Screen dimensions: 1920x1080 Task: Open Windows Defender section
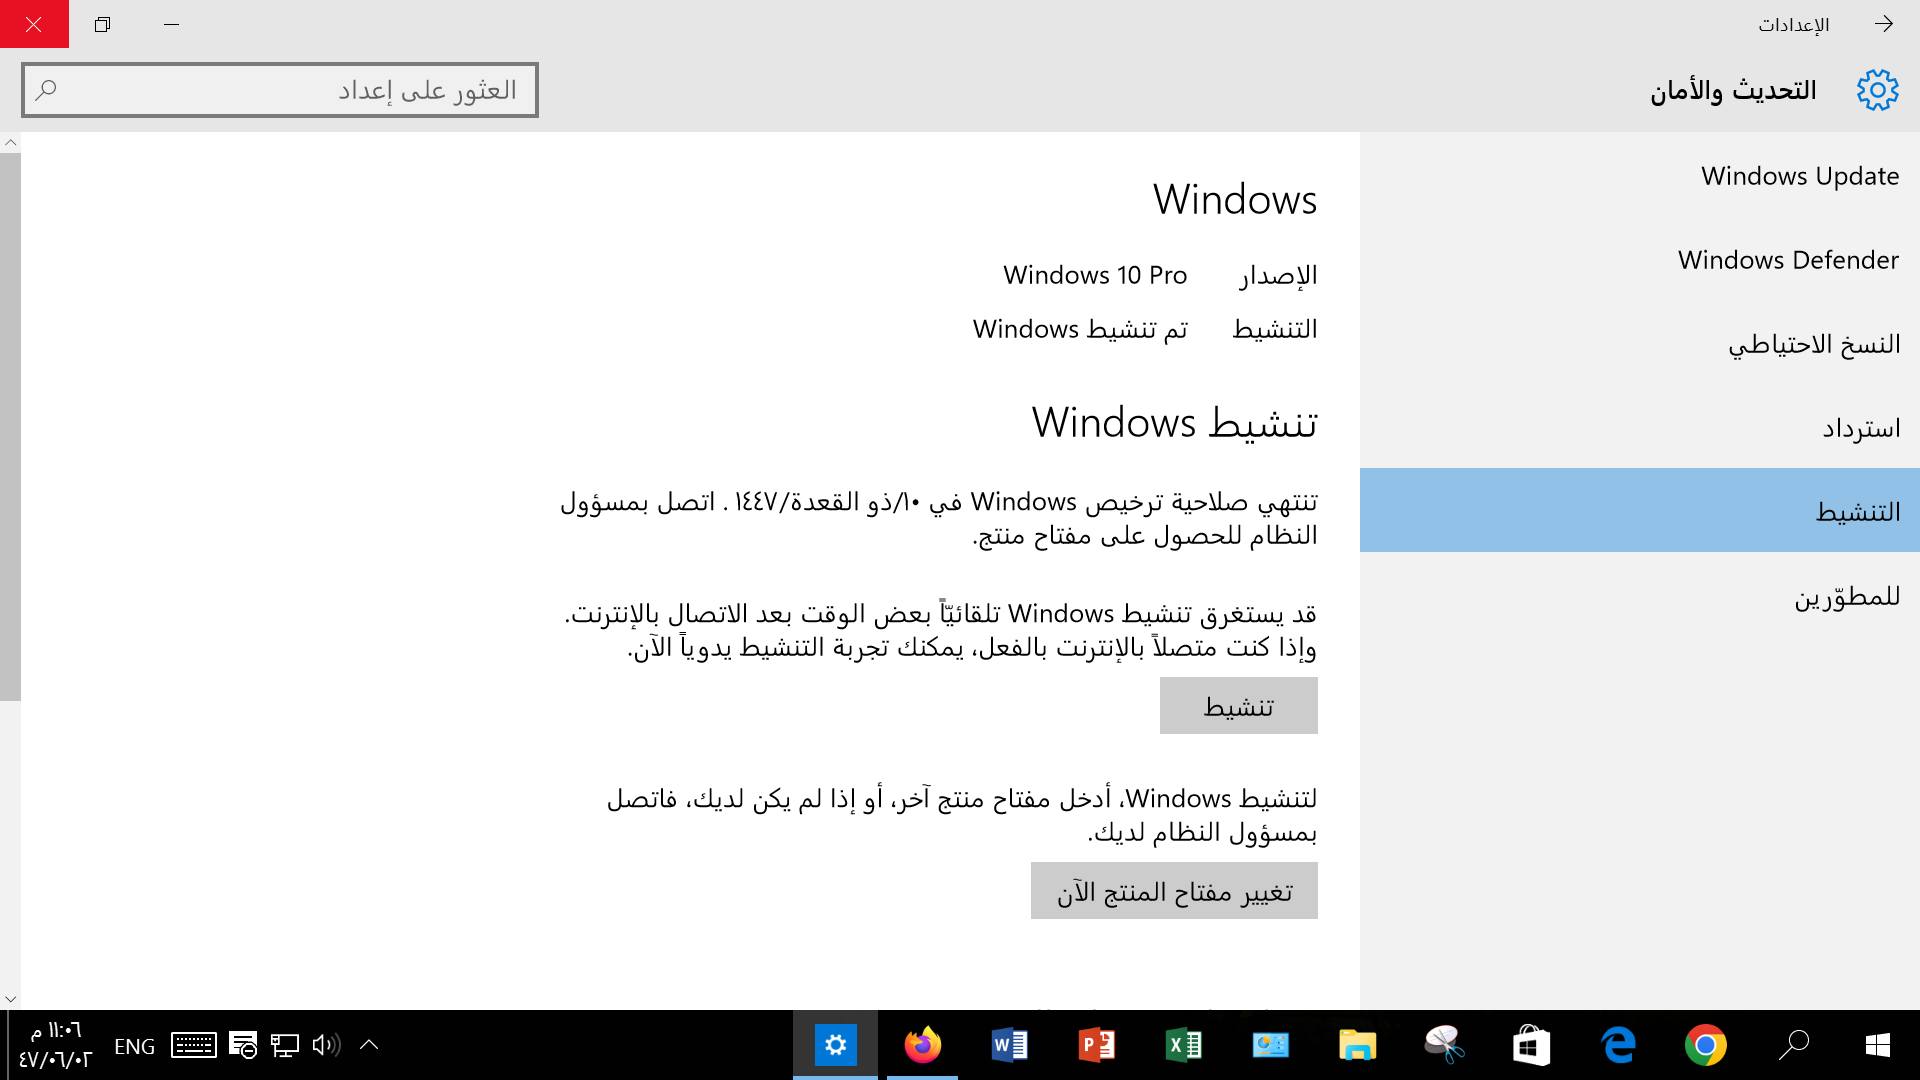tap(1640, 260)
